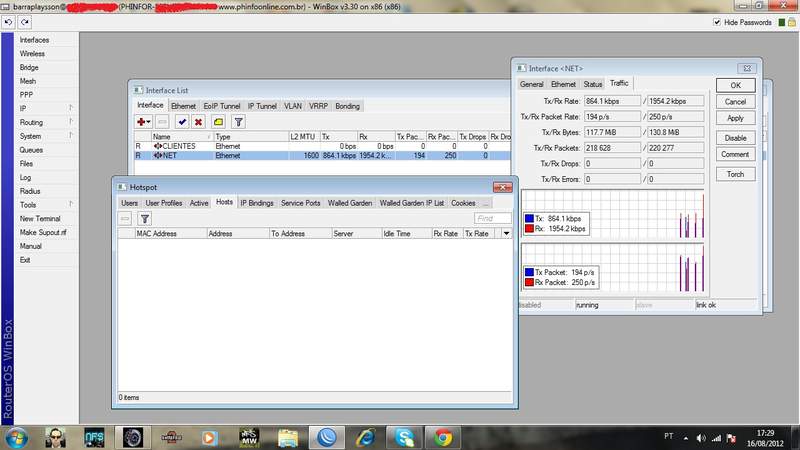800x450 pixels.
Task: Click the remove (minus) button in Hotspot window
Action: (125, 219)
